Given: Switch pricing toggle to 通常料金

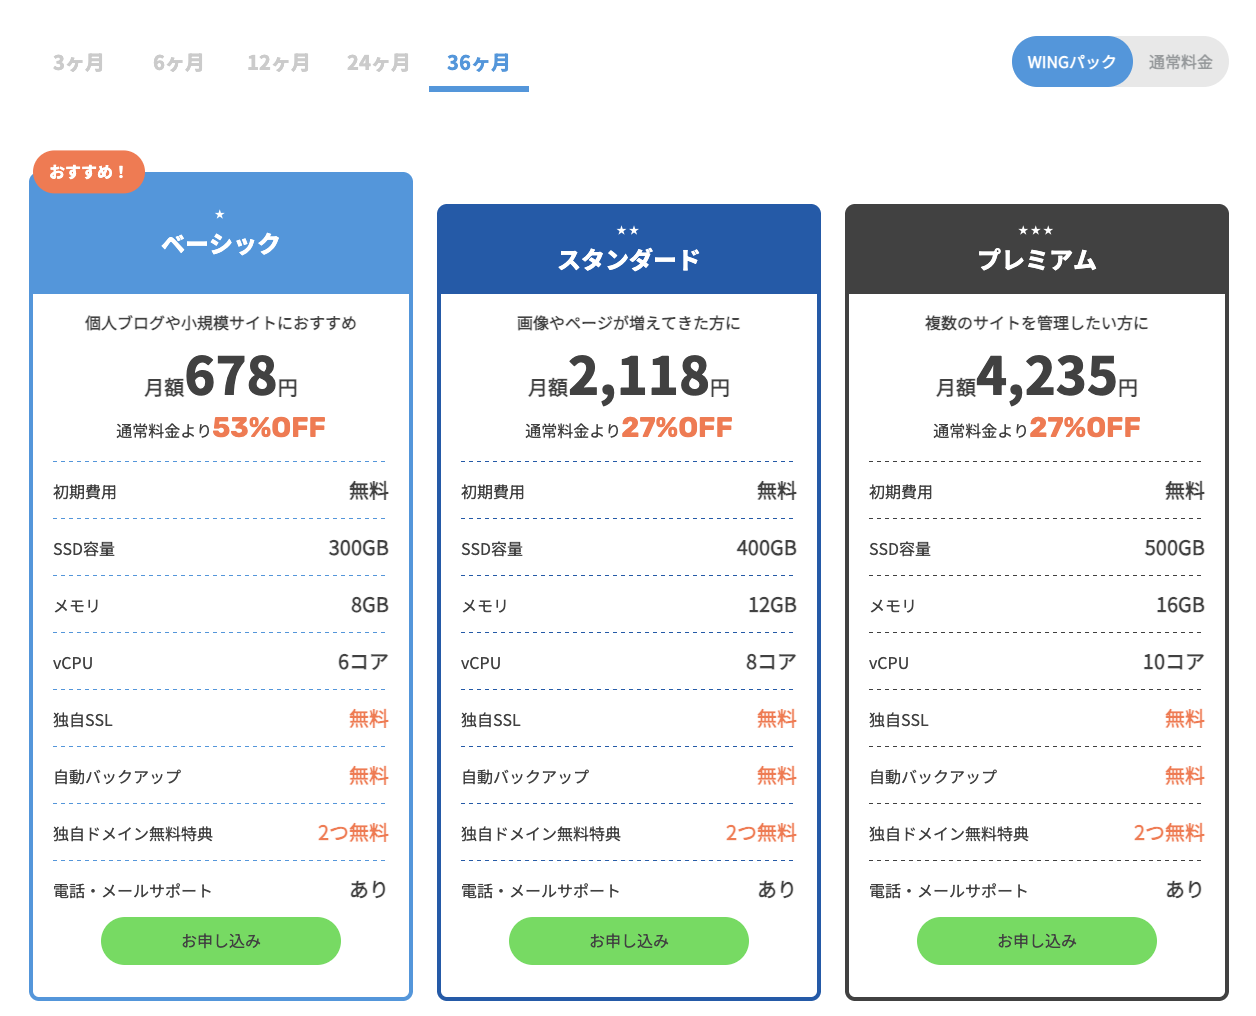Looking at the screenshot, I should point(1180,62).
